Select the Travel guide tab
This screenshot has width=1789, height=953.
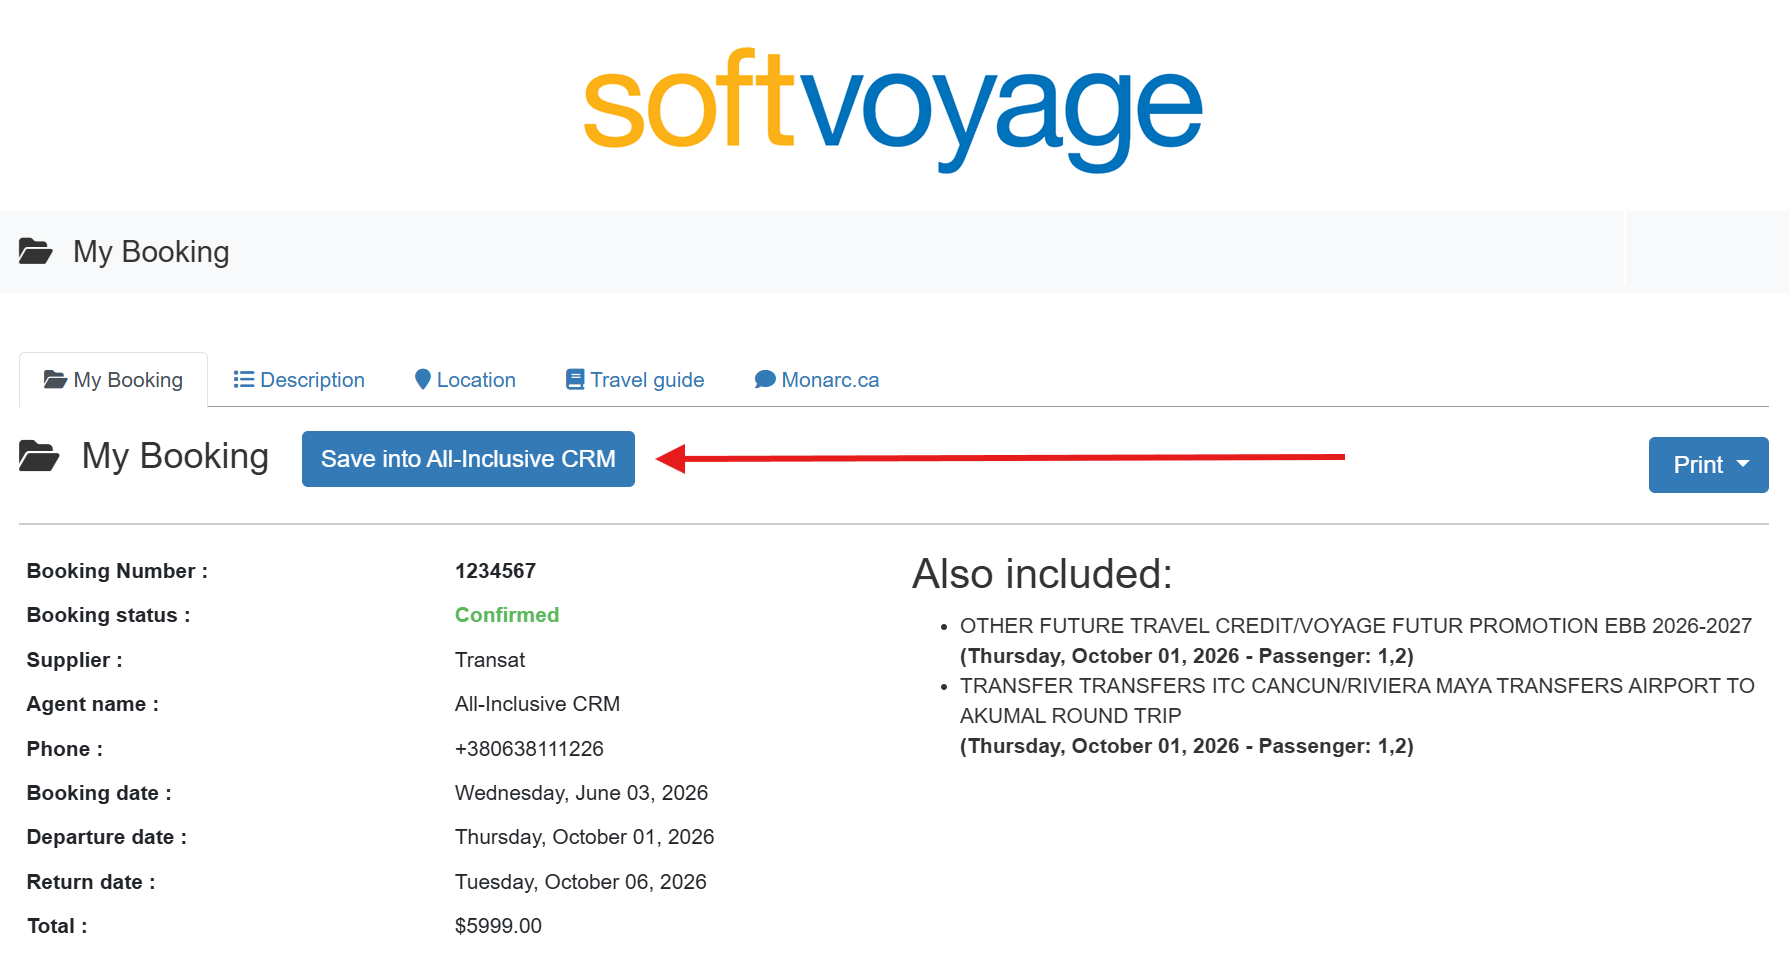click(635, 380)
